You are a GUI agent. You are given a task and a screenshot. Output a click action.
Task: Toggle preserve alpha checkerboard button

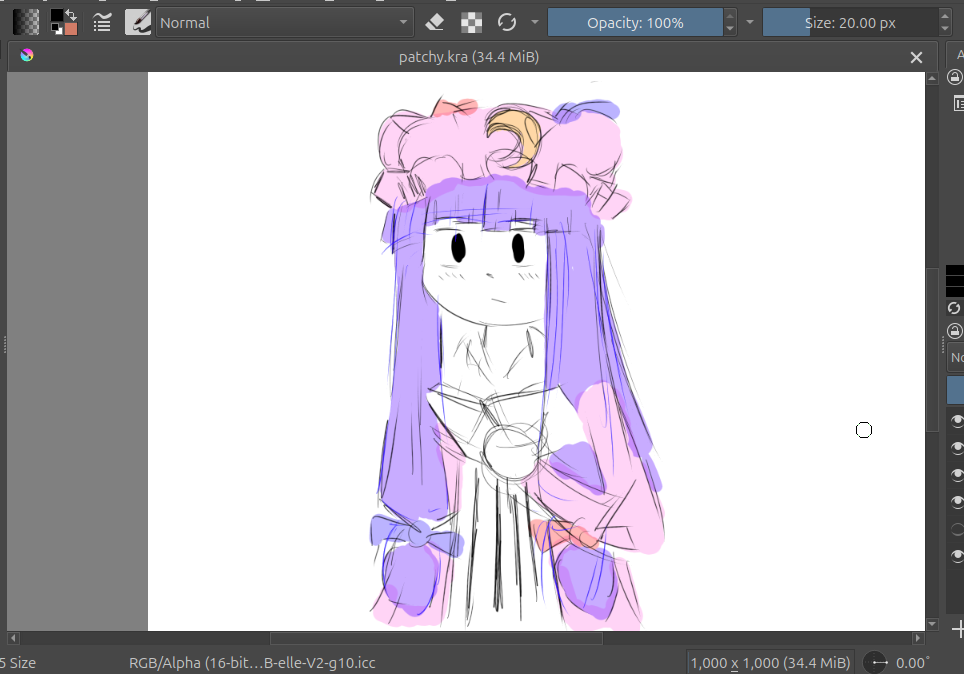pyautogui.click(x=472, y=23)
